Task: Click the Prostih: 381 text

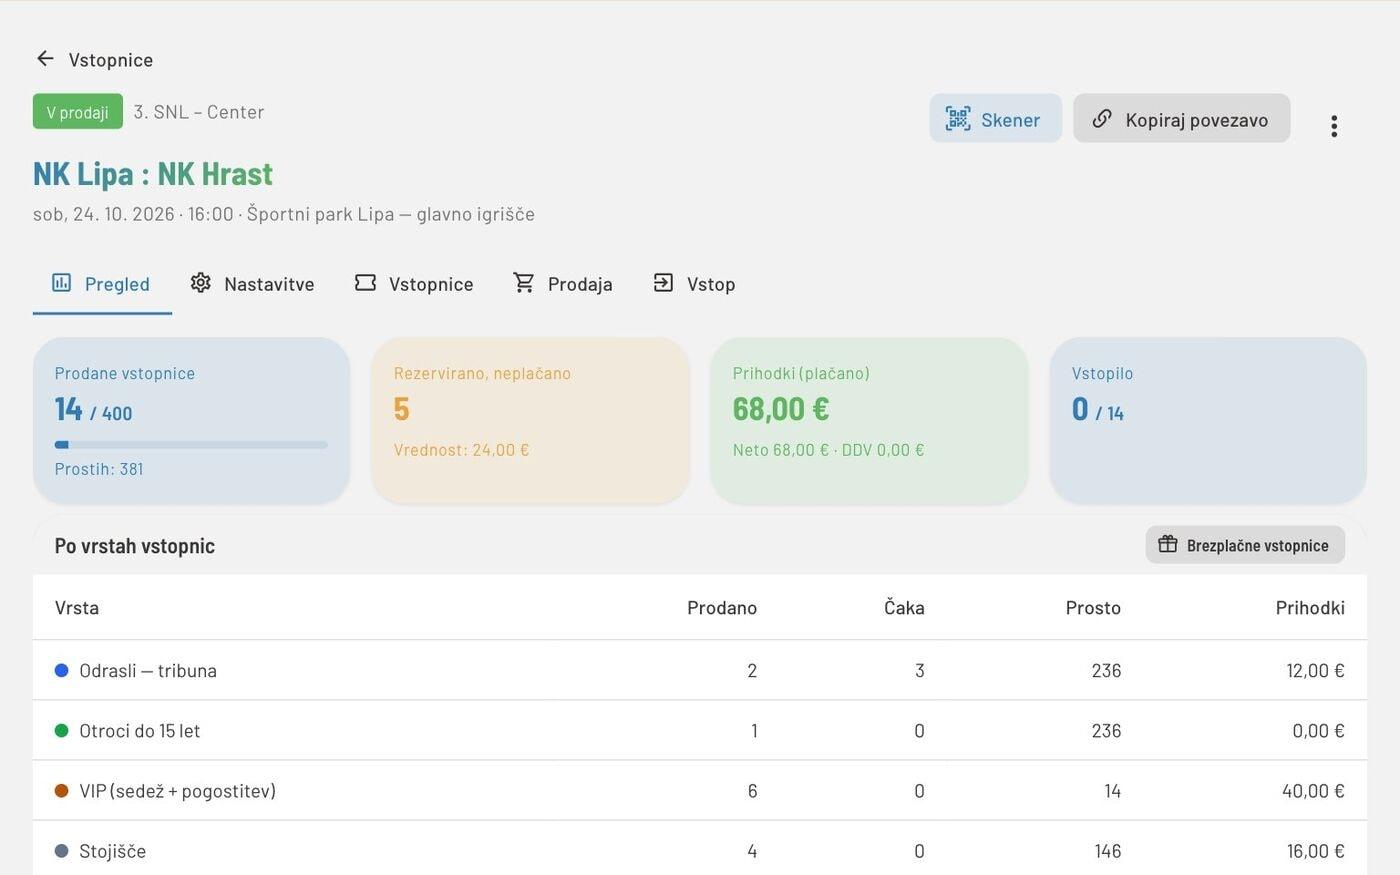Action: [x=99, y=468]
